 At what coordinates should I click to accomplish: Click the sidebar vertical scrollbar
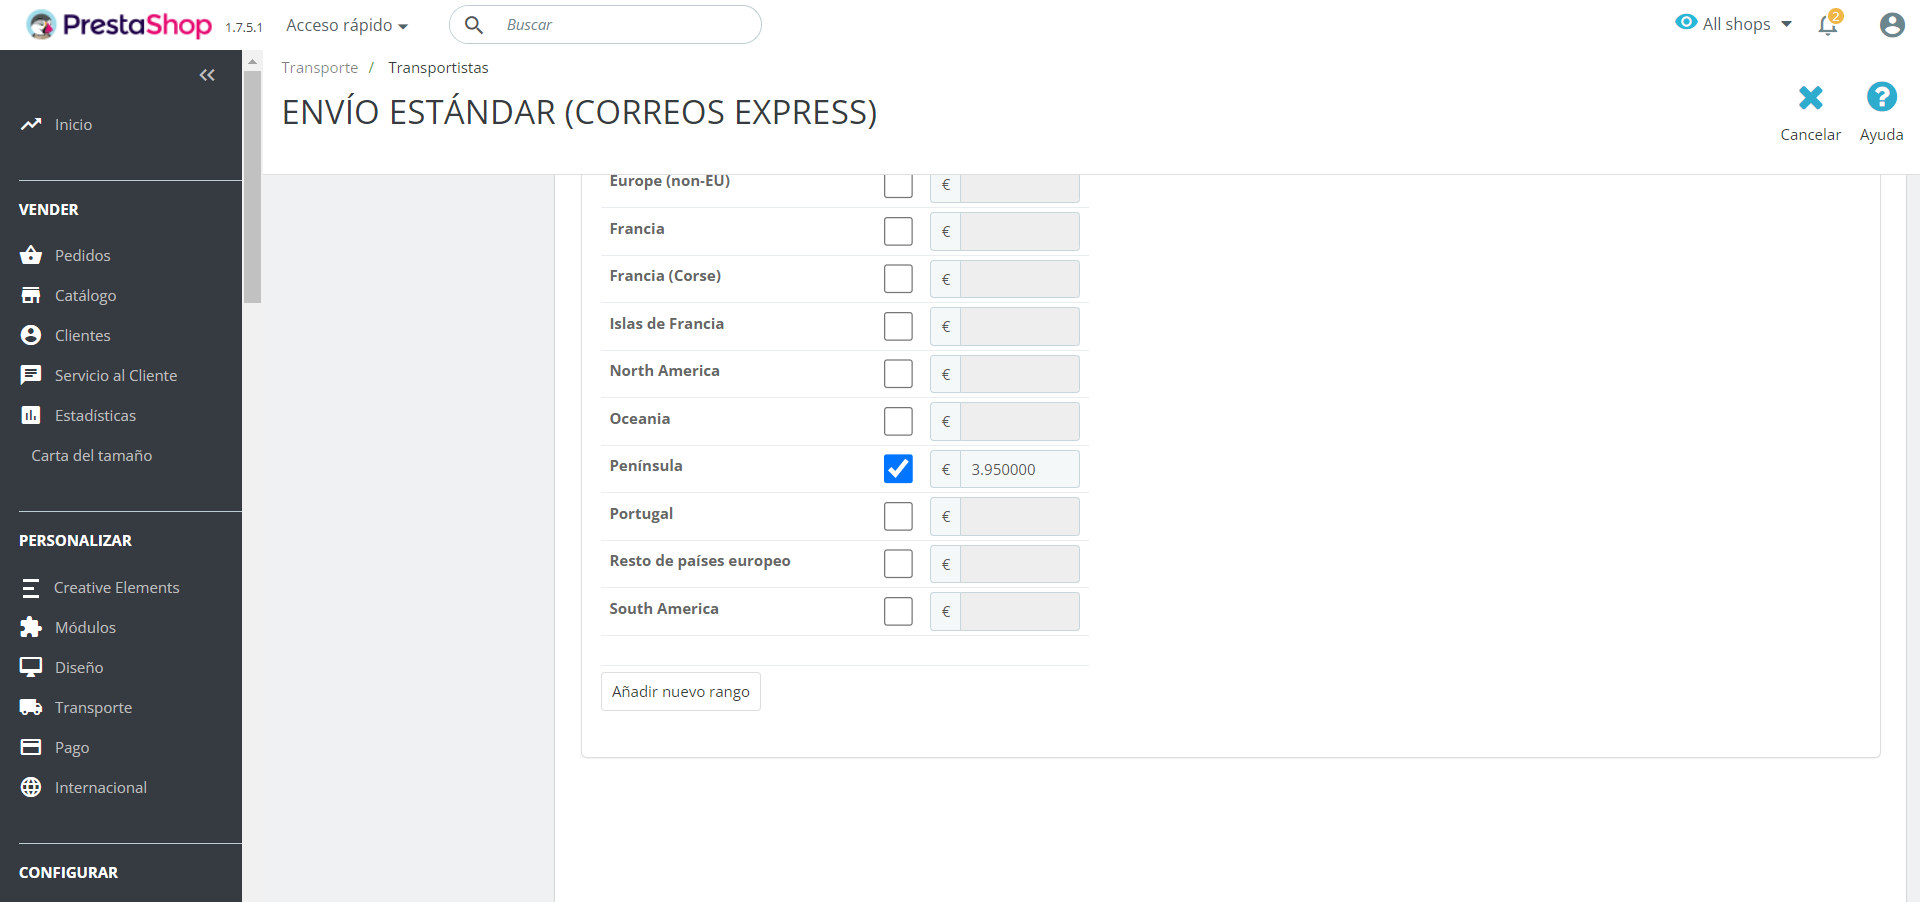tap(253, 186)
